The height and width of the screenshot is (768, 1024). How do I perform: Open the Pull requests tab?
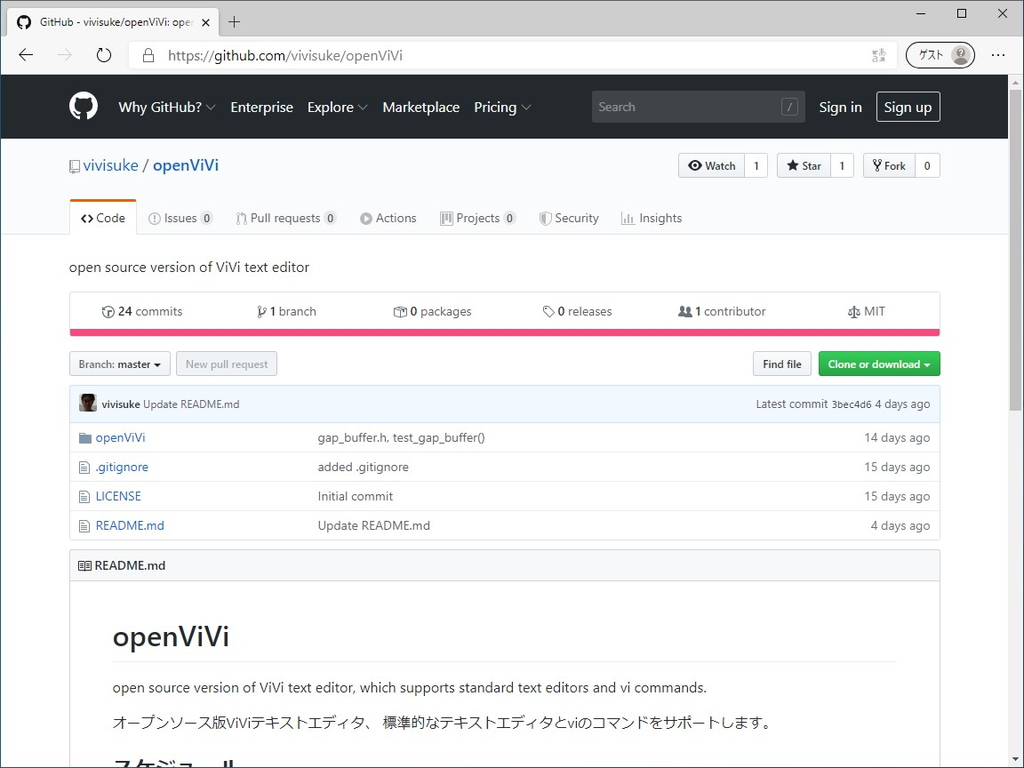[x=285, y=218]
